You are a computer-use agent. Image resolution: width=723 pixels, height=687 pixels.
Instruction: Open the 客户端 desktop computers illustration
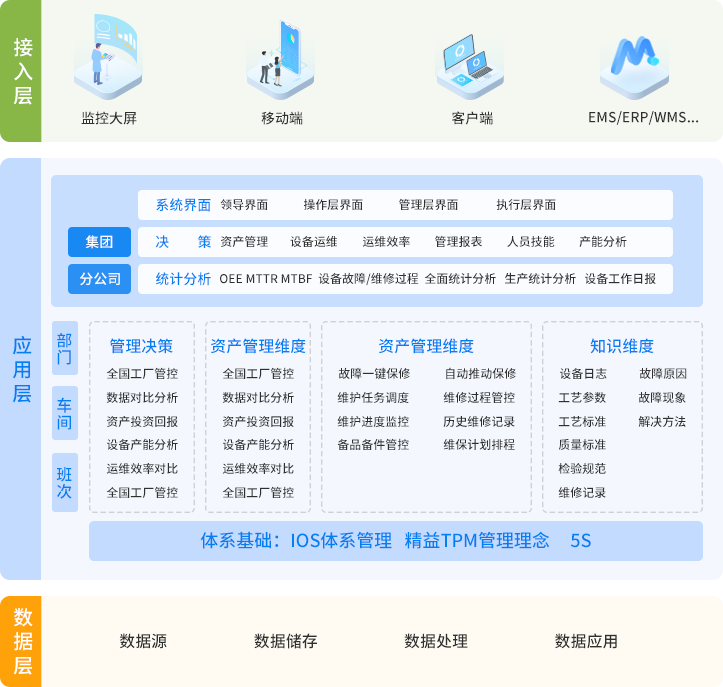(x=470, y=67)
